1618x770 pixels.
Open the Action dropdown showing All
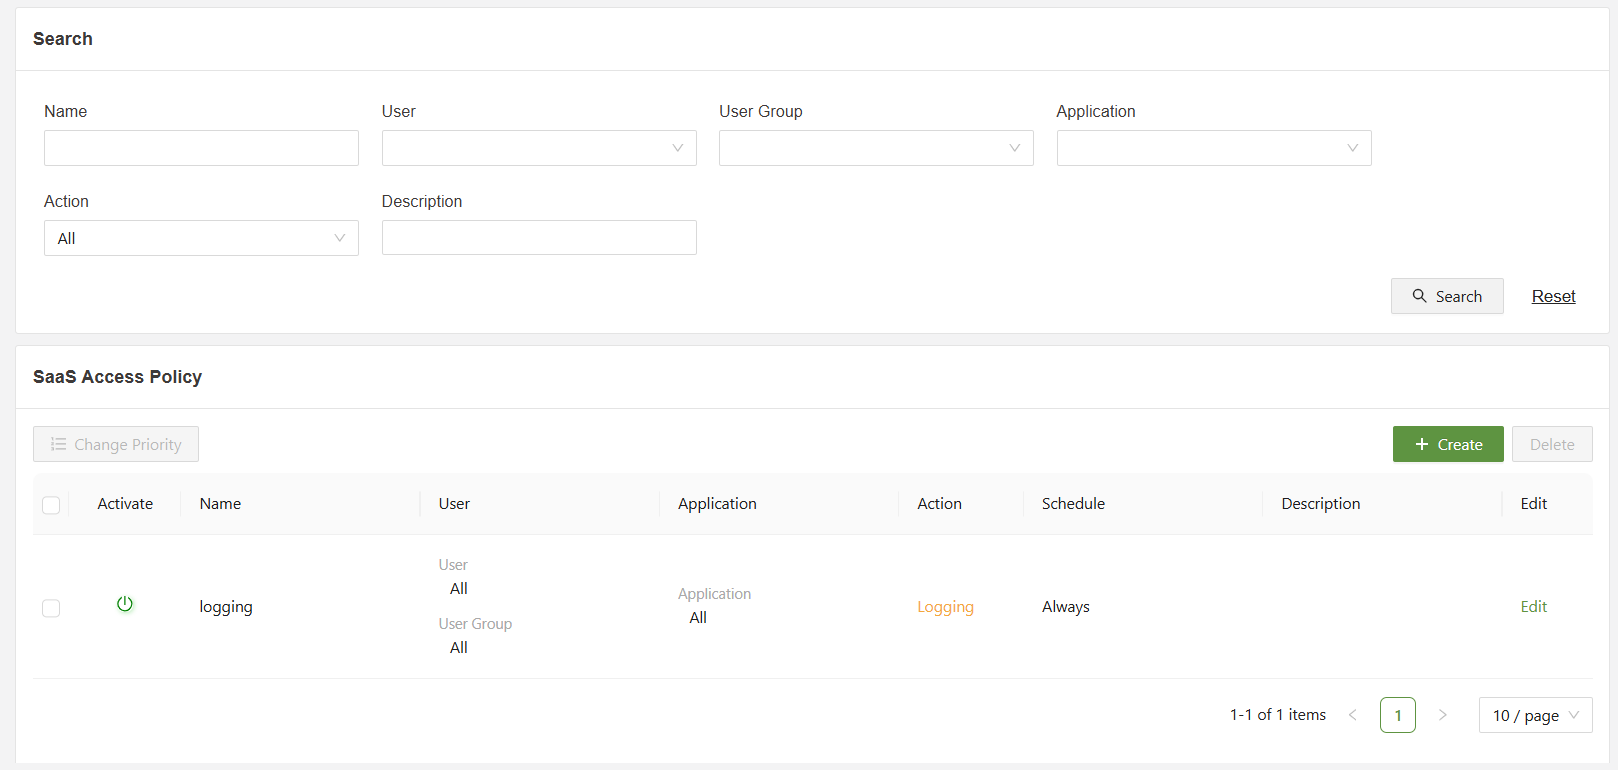click(201, 238)
